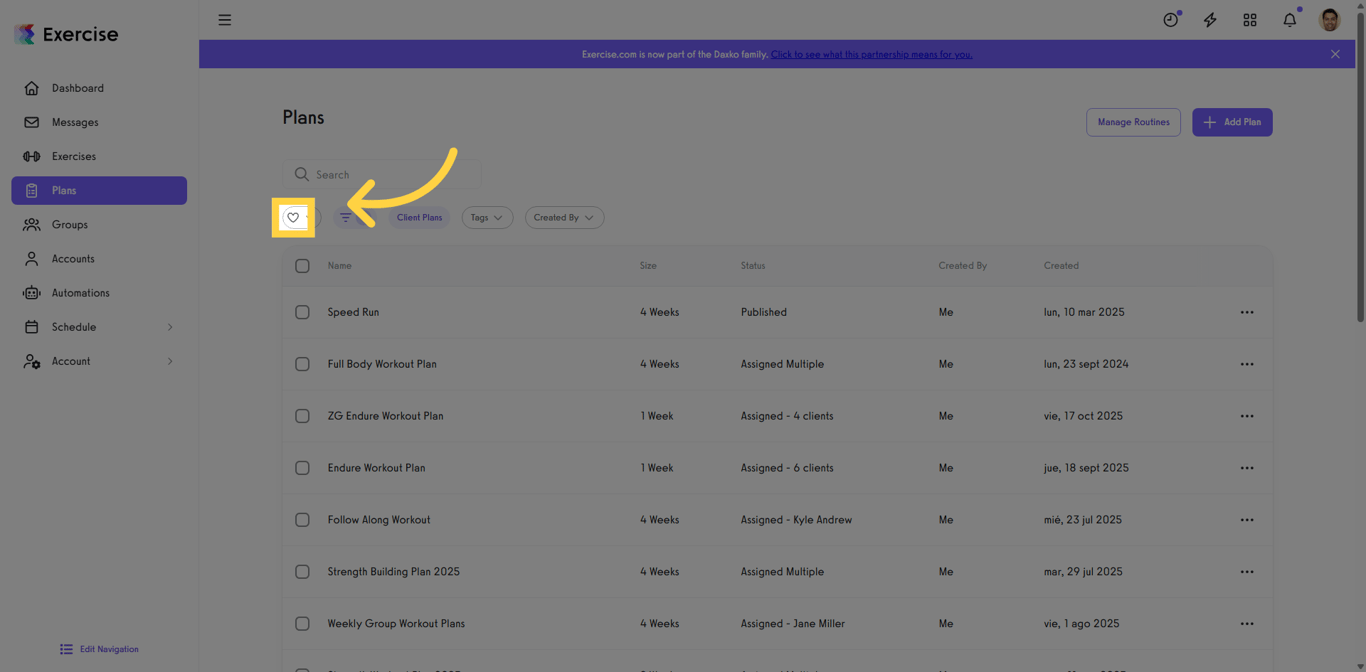Click 'Assigned - 6 clients' status cell

(787, 468)
